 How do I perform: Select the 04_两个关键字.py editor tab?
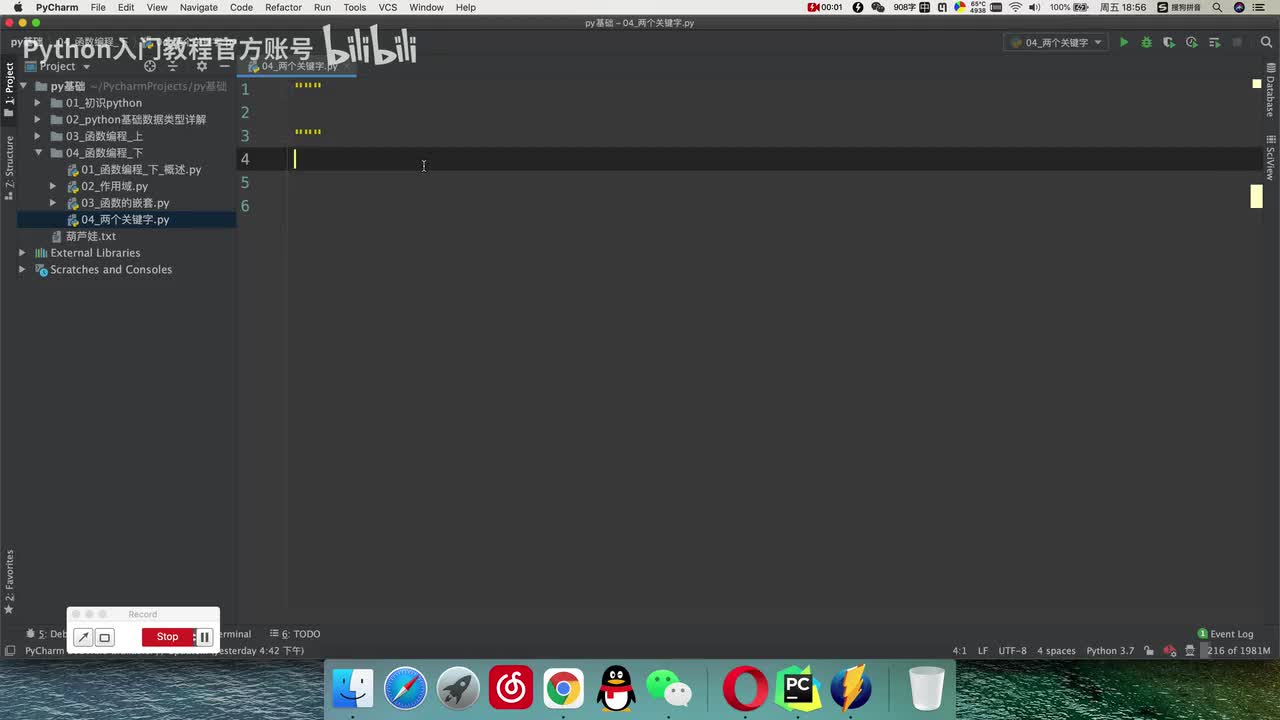tap(295, 66)
